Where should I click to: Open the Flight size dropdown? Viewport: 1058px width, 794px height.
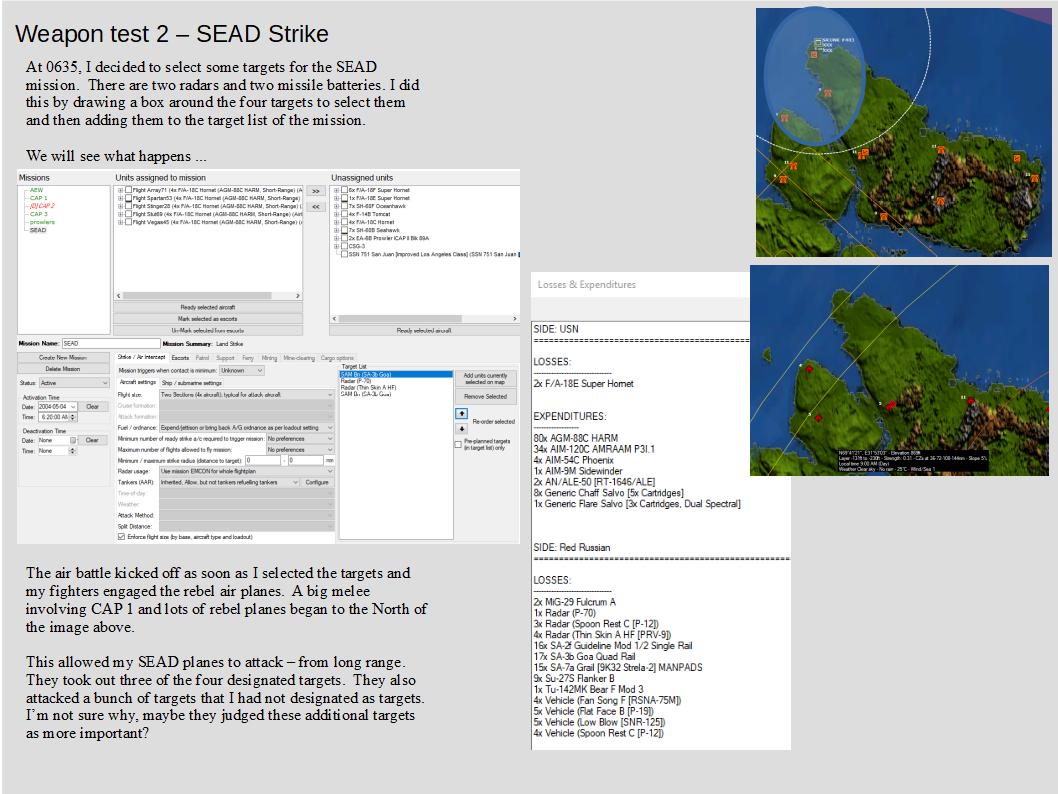(x=246, y=394)
